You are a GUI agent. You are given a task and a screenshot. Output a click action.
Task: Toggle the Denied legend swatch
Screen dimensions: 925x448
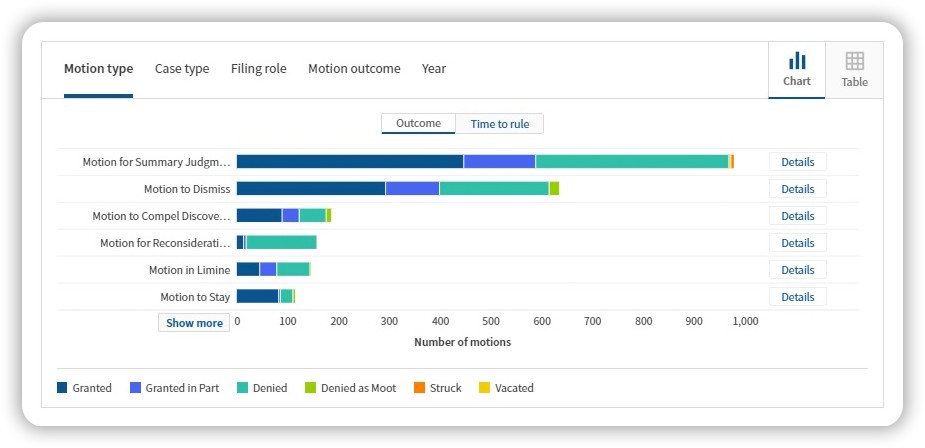click(242, 388)
